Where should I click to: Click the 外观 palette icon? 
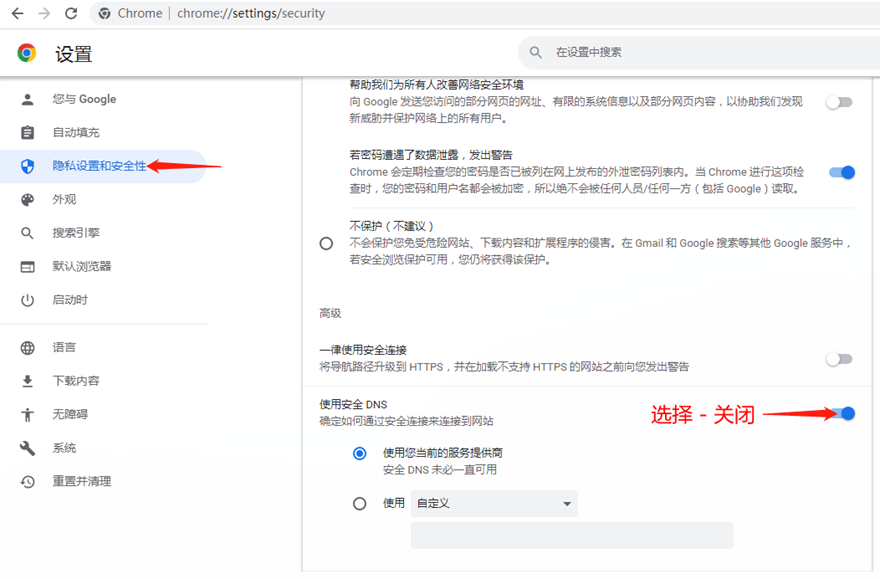pyautogui.click(x=28, y=200)
